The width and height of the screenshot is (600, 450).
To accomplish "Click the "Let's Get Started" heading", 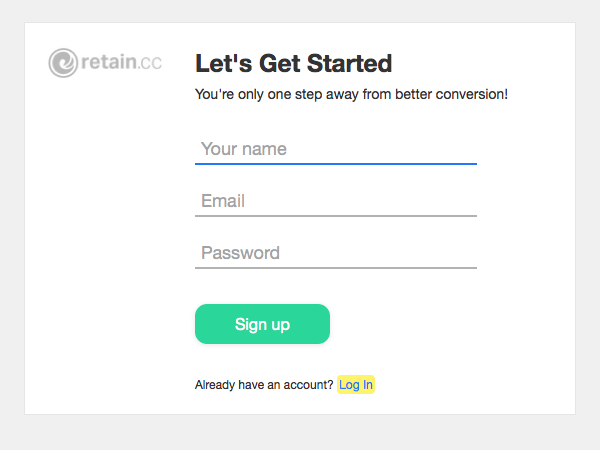I will tap(294, 63).
